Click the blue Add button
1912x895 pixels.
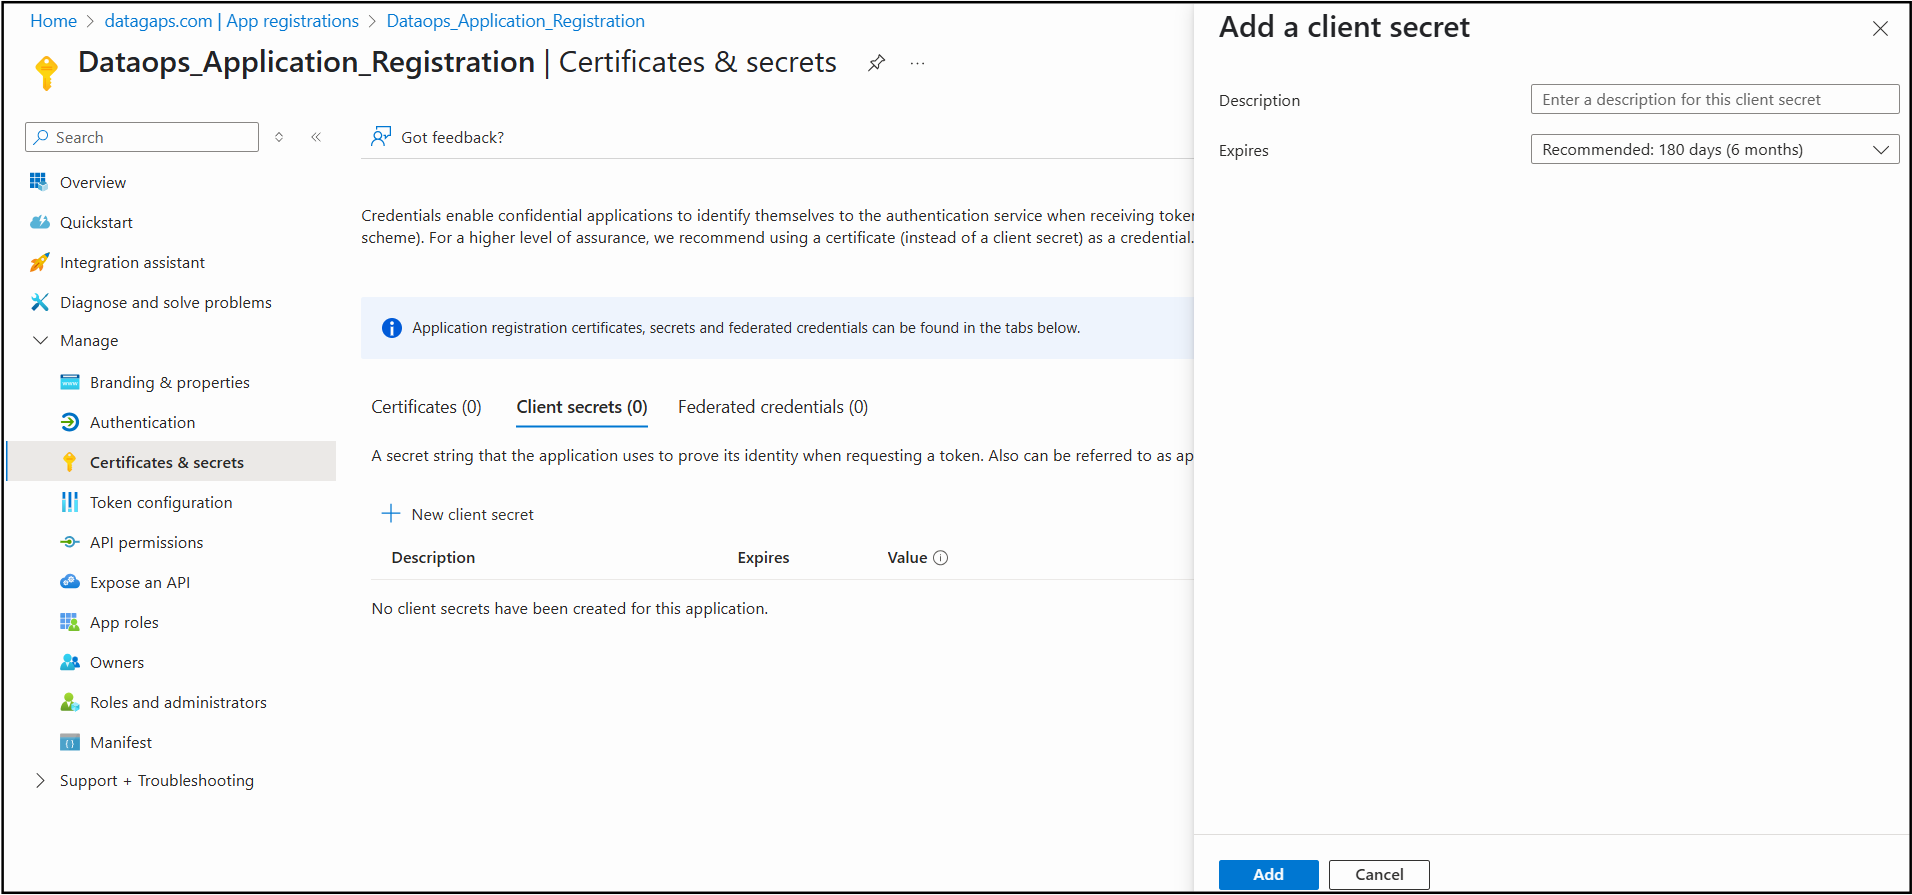tap(1267, 874)
